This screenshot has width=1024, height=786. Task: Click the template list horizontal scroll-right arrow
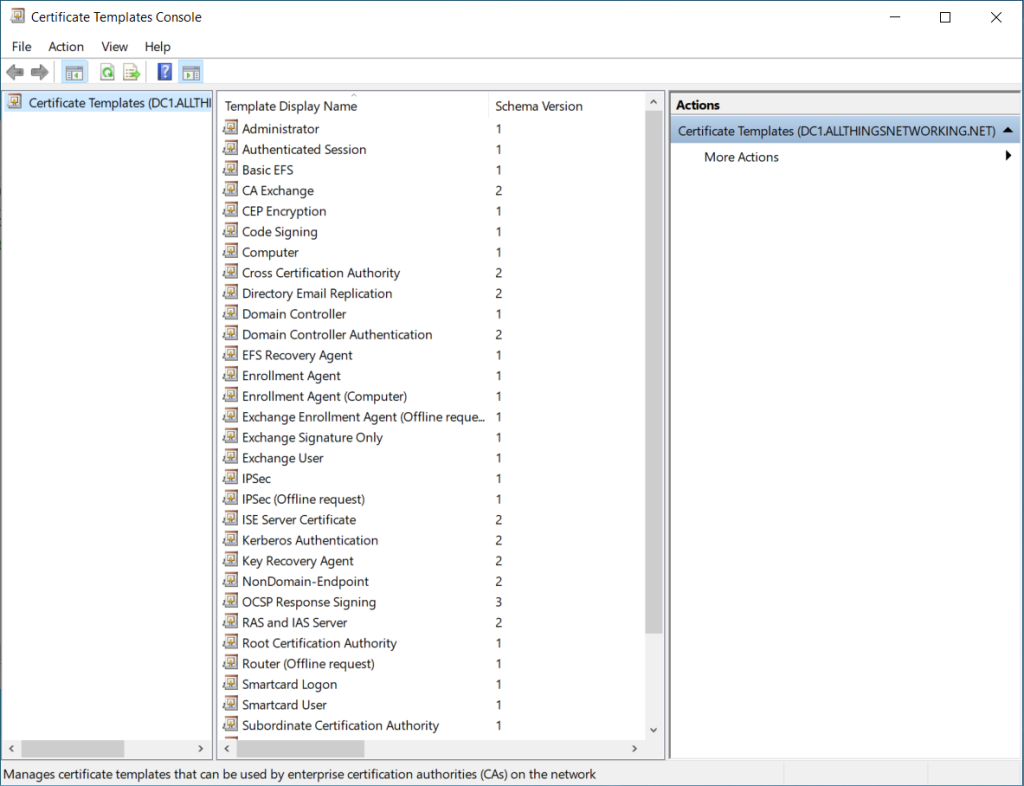[634, 748]
